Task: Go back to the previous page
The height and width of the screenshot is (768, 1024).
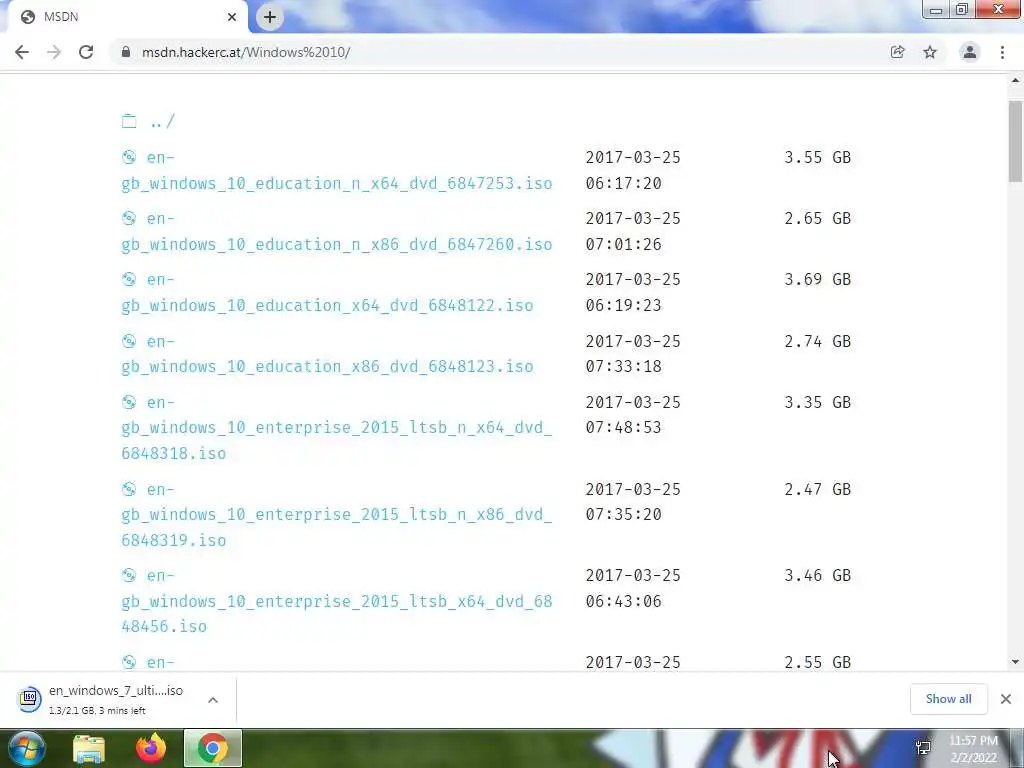Action: [22, 52]
